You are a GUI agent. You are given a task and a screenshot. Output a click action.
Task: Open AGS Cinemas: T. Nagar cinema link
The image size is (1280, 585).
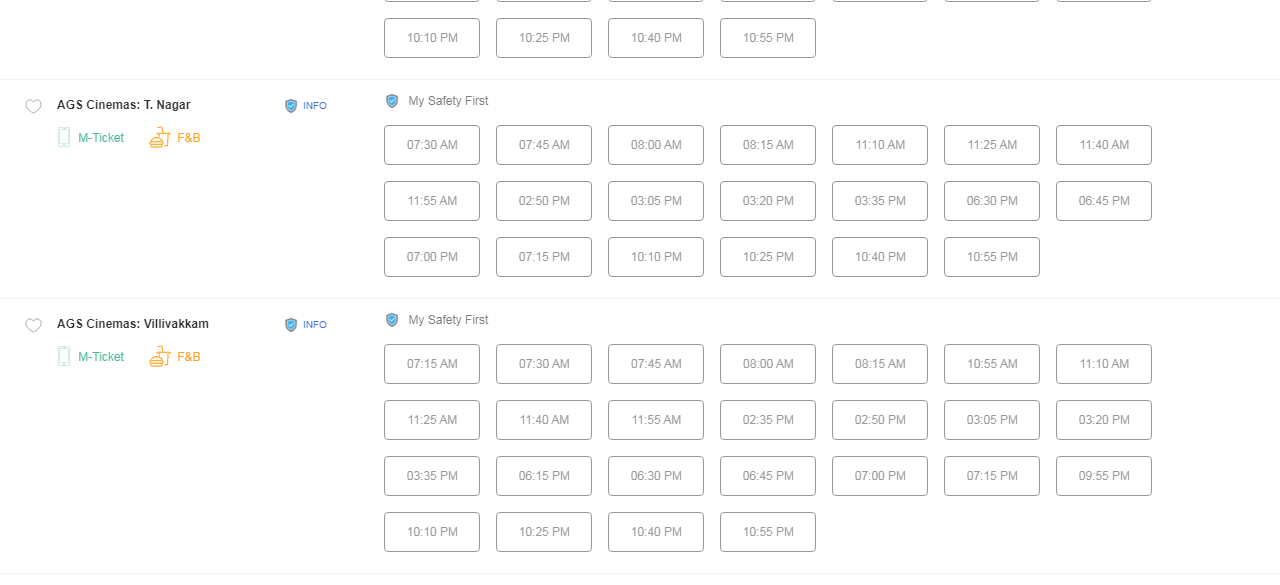pyautogui.click(x=124, y=105)
